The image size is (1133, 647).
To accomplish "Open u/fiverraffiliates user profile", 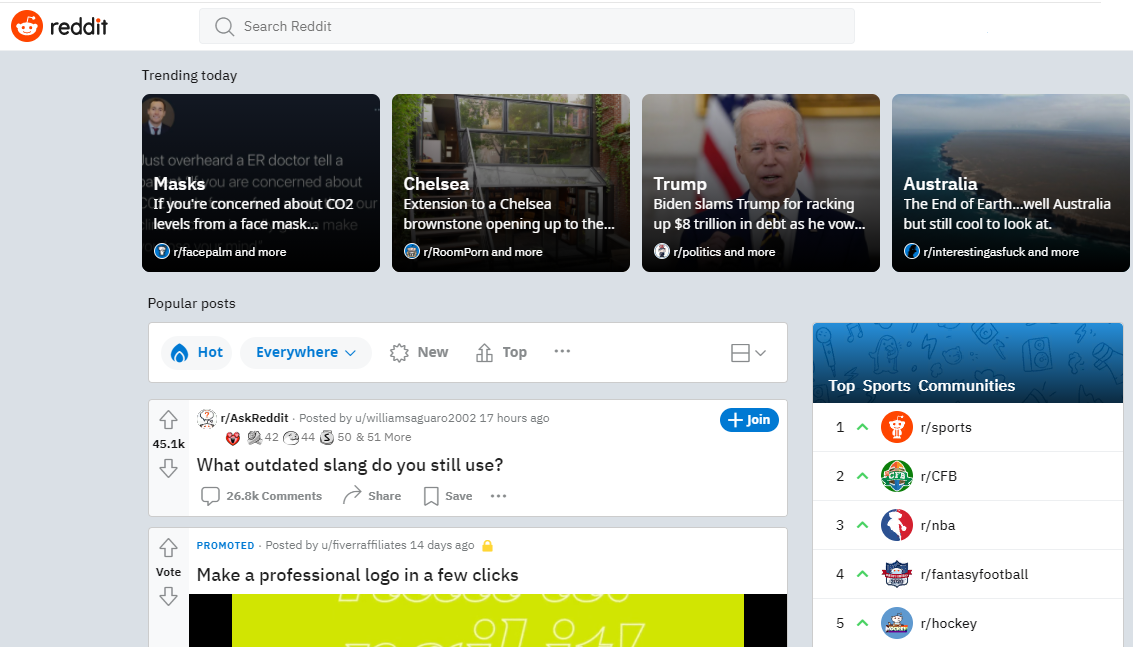I will coord(364,545).
